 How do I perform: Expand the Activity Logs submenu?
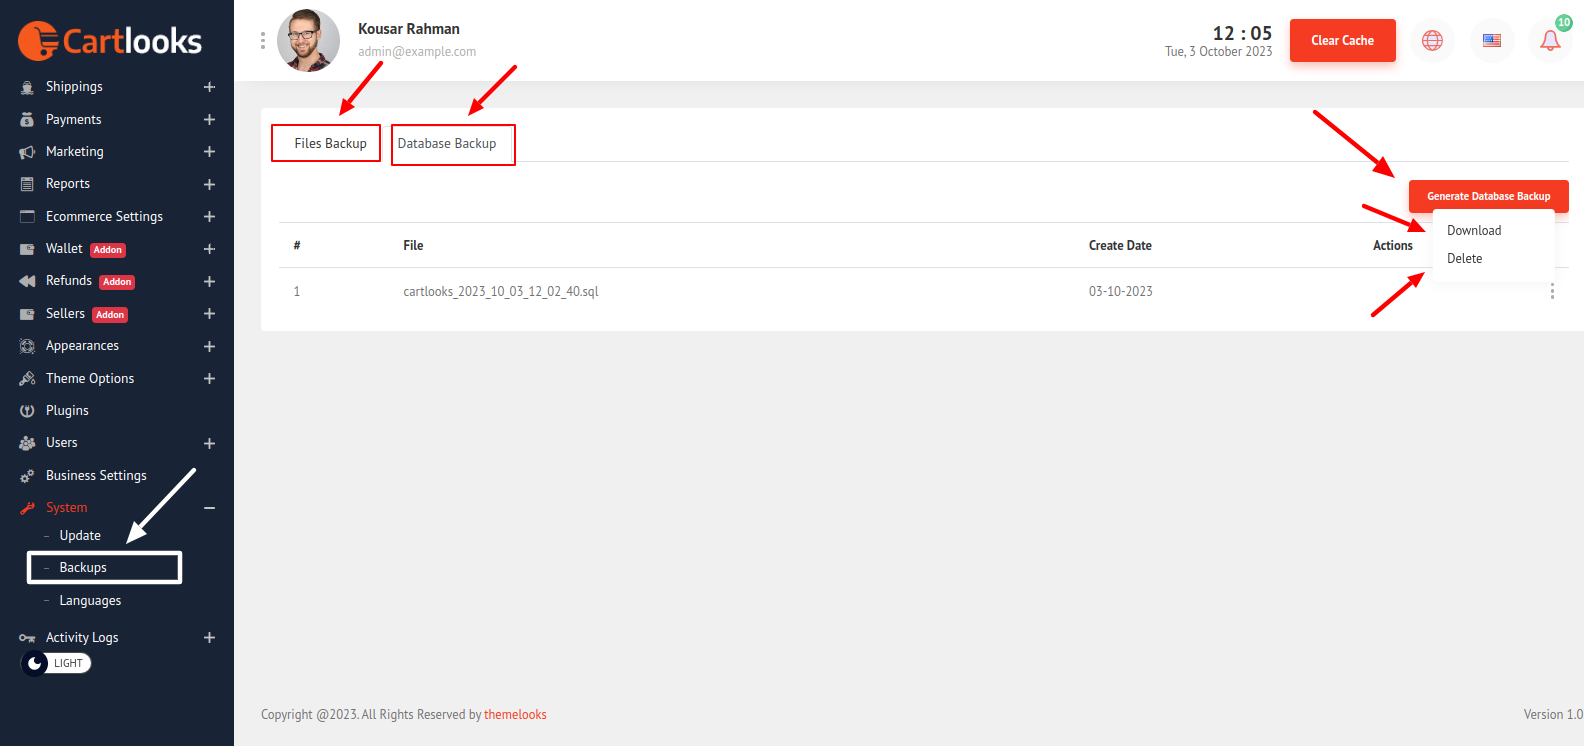[209, 638]
